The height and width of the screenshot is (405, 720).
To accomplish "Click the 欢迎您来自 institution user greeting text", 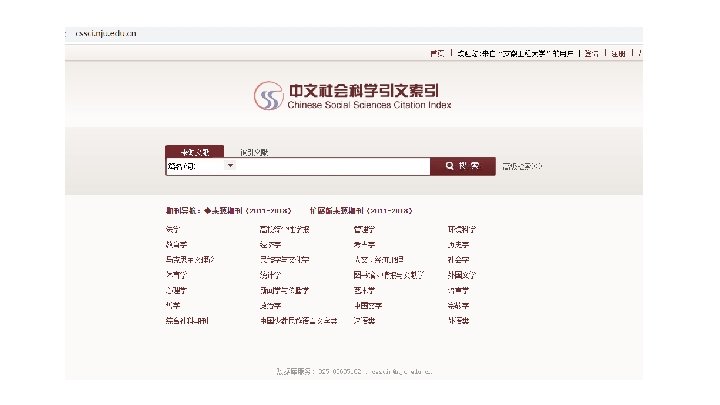I will click(515, 53).
